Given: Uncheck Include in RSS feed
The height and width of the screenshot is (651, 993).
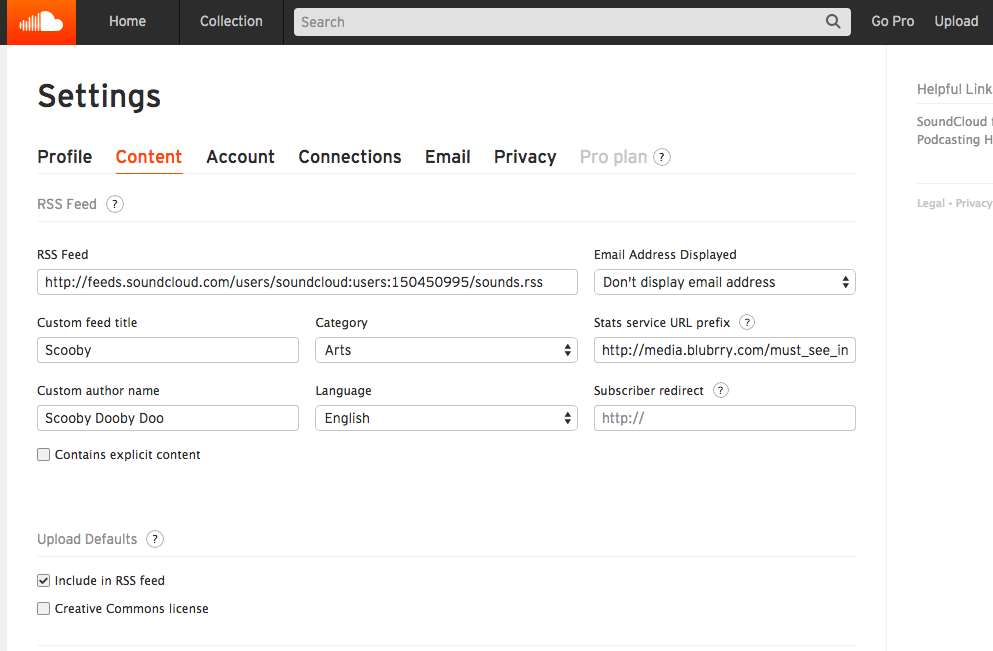Looking at the screenshot, I should point(43,580).
